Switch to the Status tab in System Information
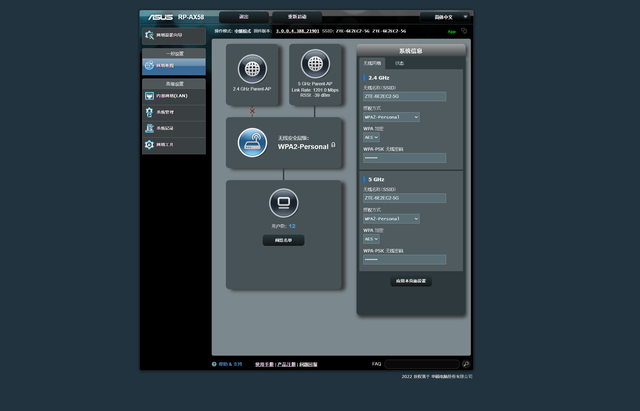The image size is (640, 411). (x=399, y=63)
